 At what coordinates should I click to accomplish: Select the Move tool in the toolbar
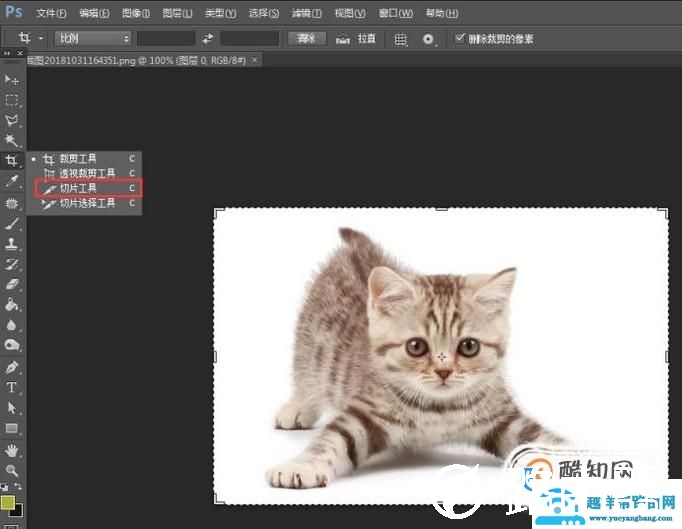[x=12, y=79]
